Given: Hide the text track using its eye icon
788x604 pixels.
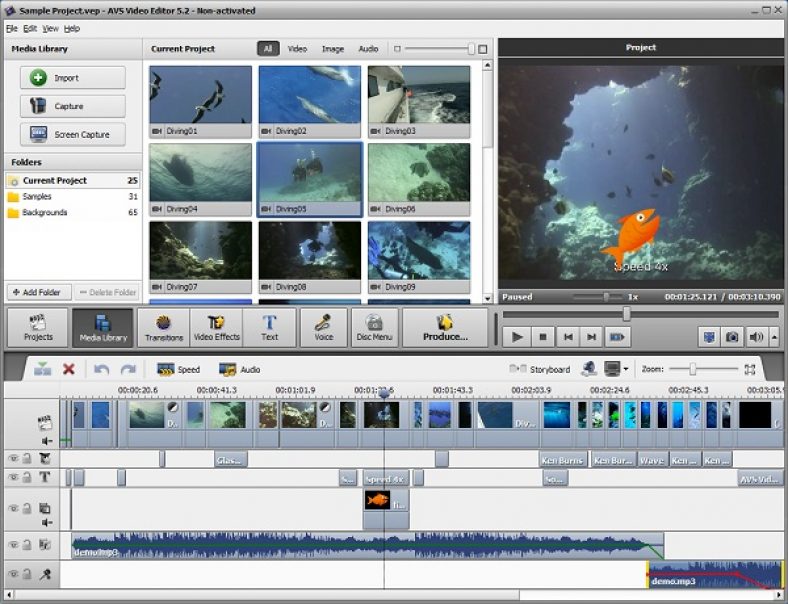Looking at the screenshot, I should tap(14, 478).
